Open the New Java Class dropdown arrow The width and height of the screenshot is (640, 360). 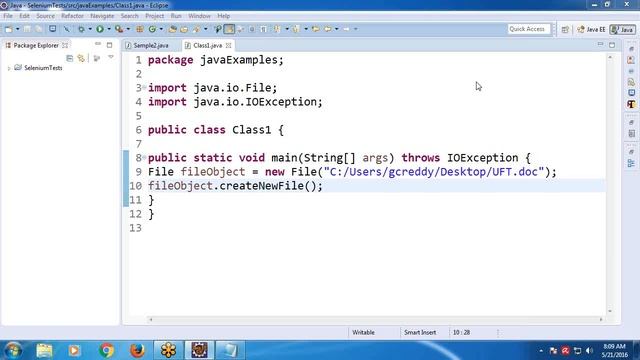coord(161,29)
